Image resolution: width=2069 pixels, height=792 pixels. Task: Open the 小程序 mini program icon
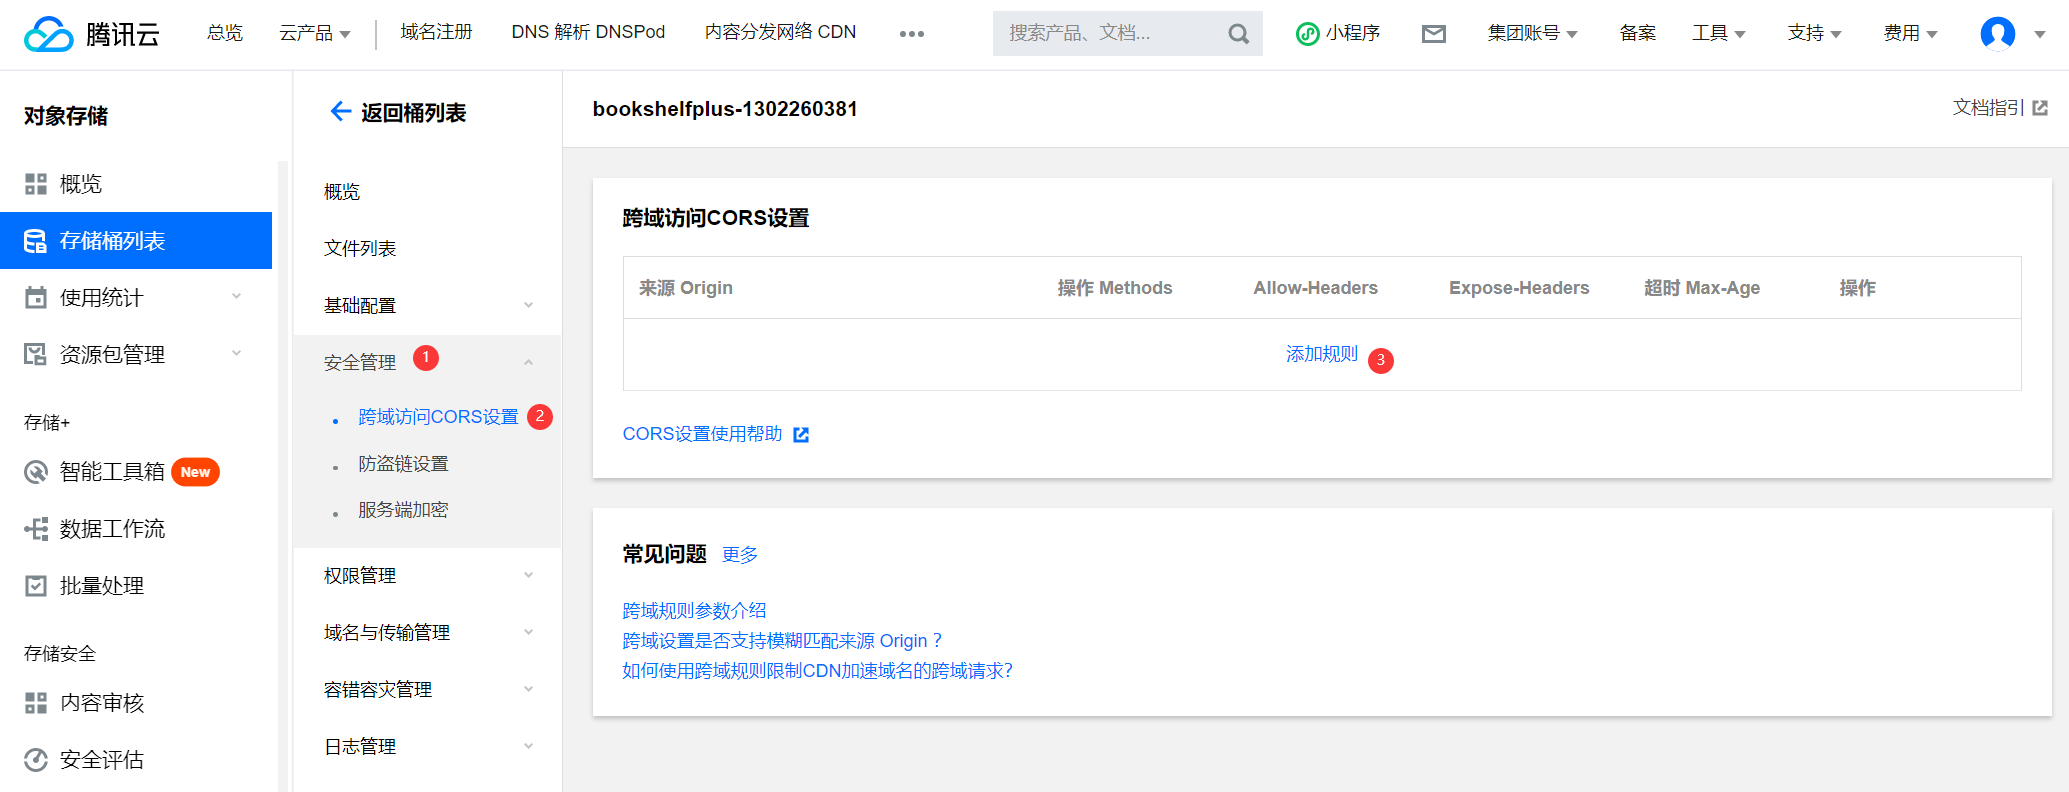tap(1307, 34)
